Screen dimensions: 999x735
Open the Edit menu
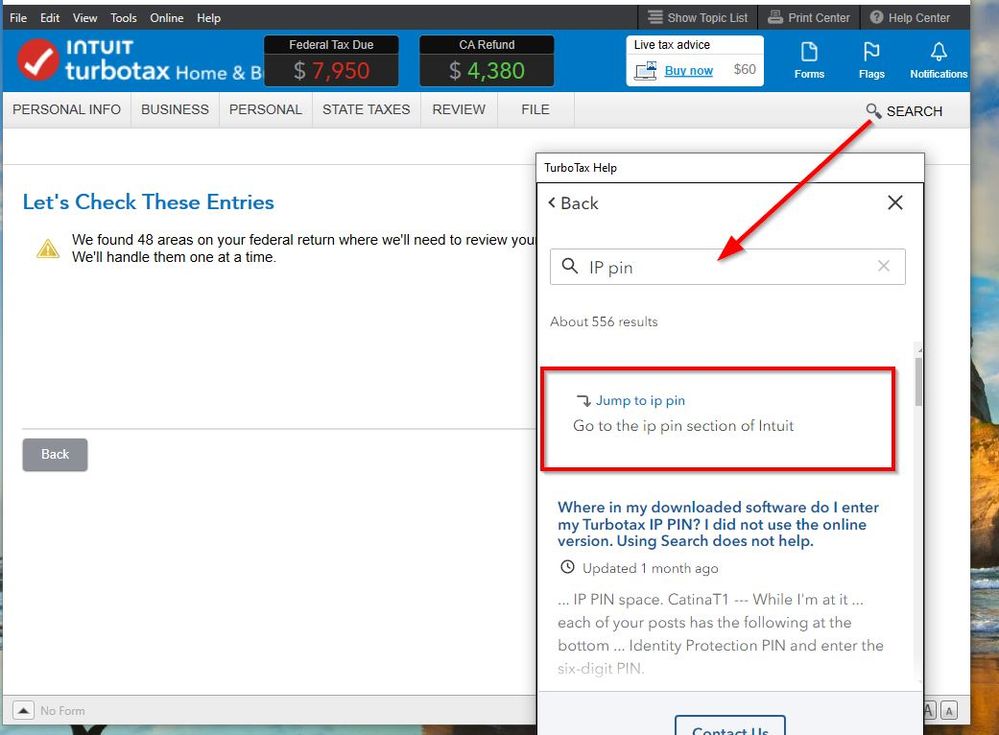(50, 18)
